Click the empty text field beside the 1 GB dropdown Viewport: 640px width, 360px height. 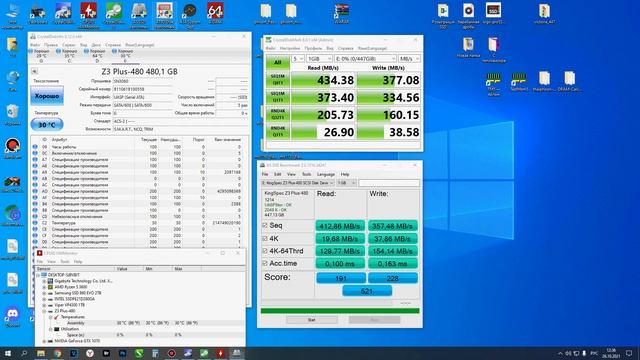pos(389,183)
